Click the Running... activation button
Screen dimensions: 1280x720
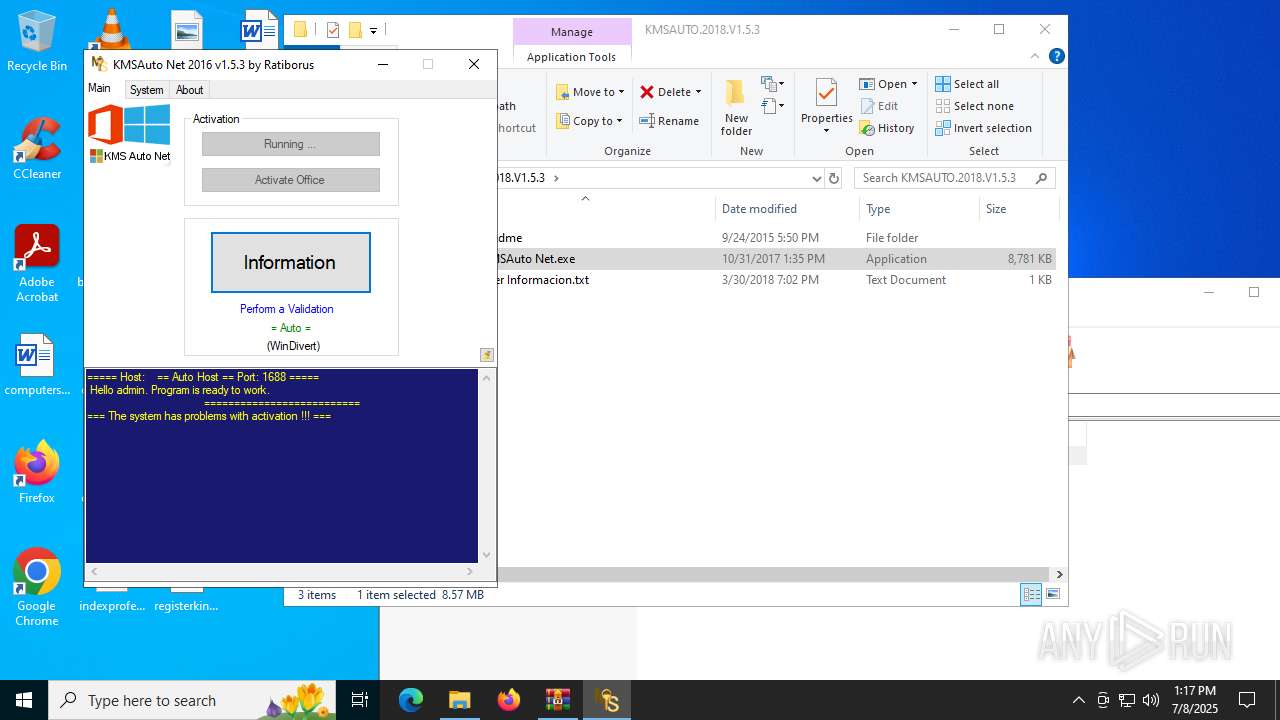[x=291, y=144]
